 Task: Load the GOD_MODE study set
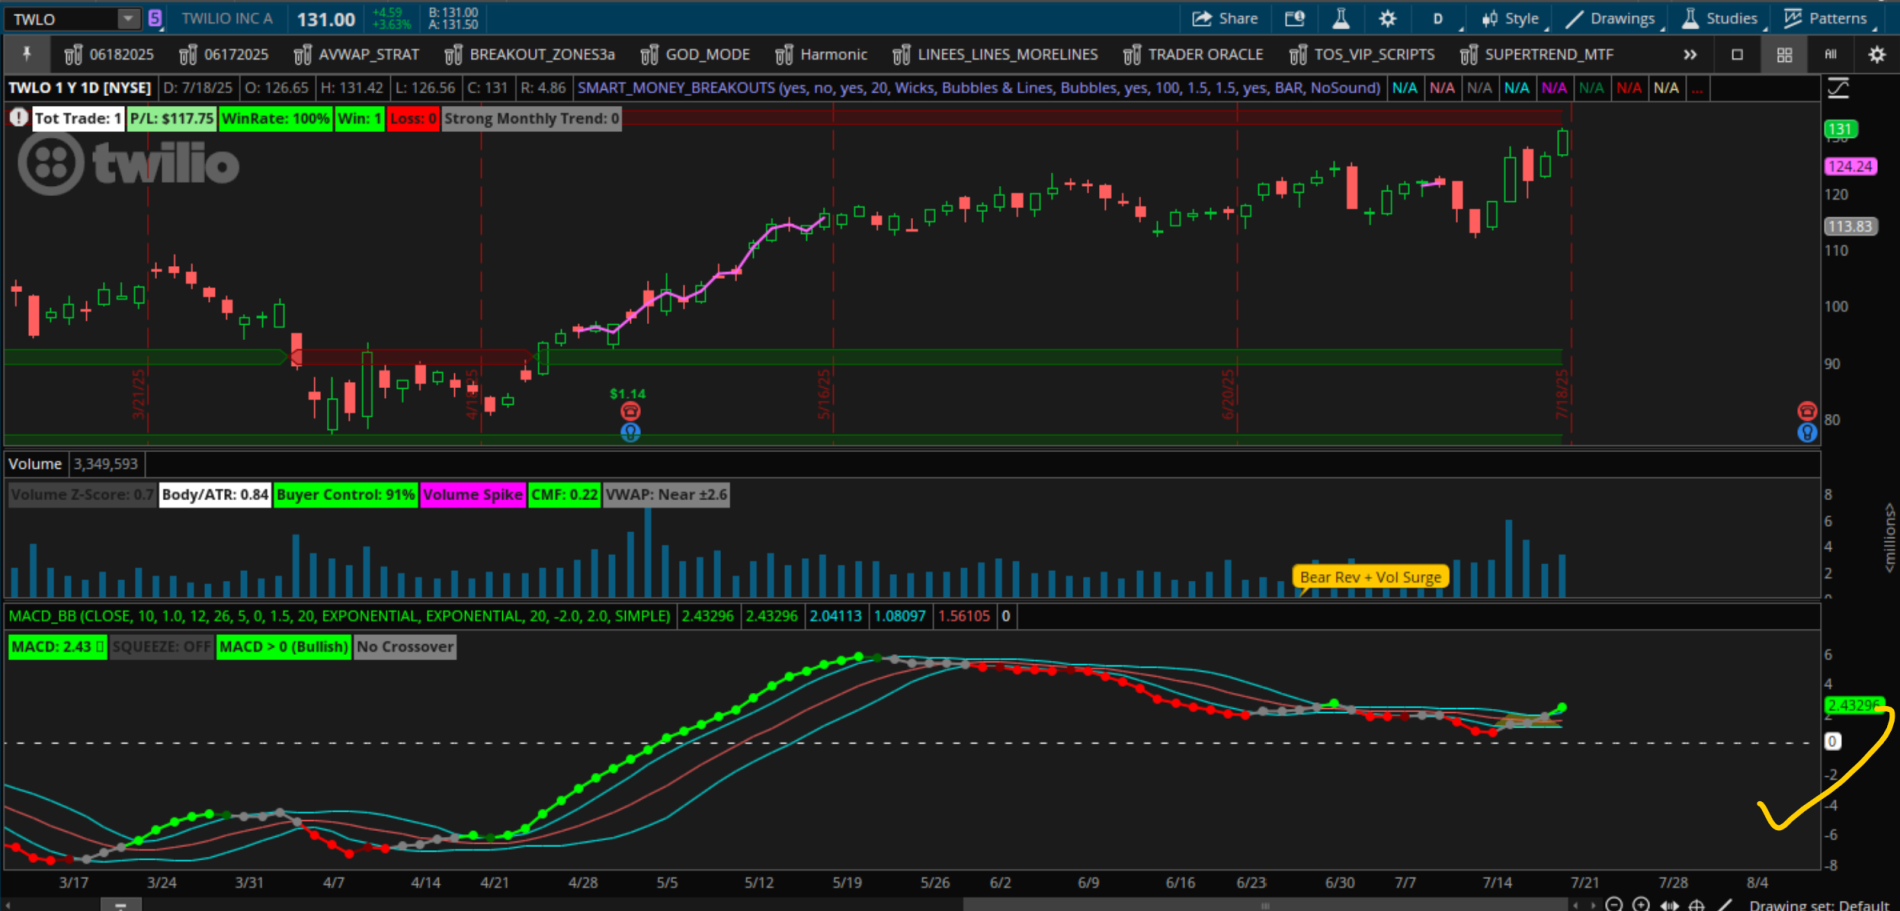696,54
